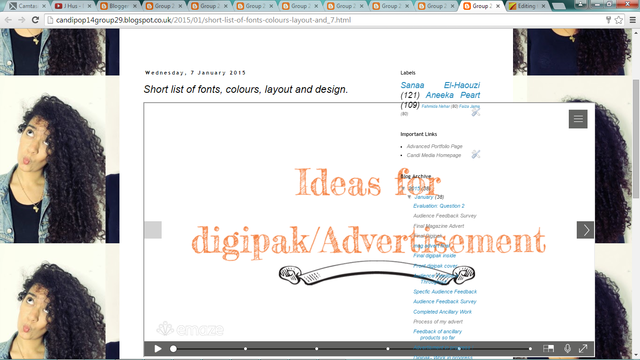Open the Aneeka Peart label link
Screen dimensions: 640x360
pyautogui.click(x=453, y=95)
